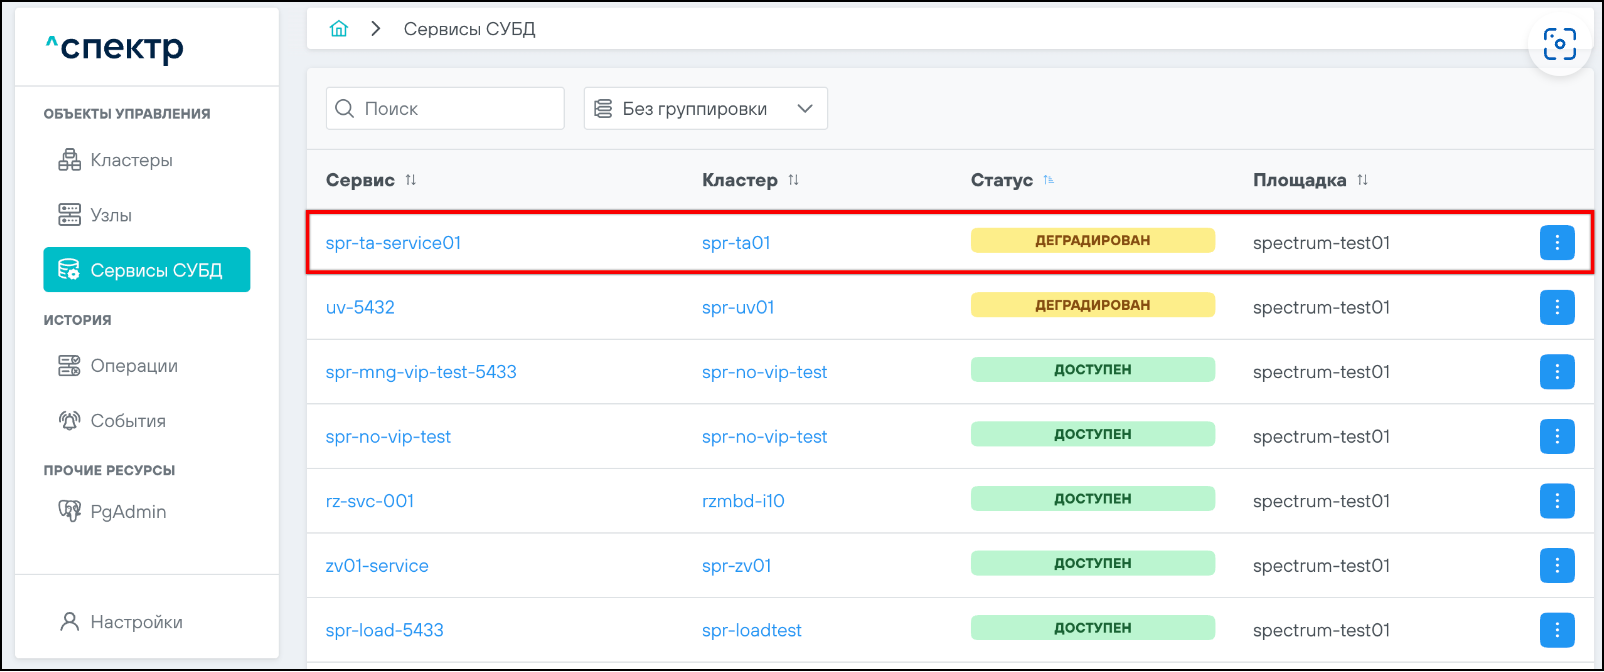
Task: Open the spr-mng-vip-test-5433 service link
Action: 421,372
